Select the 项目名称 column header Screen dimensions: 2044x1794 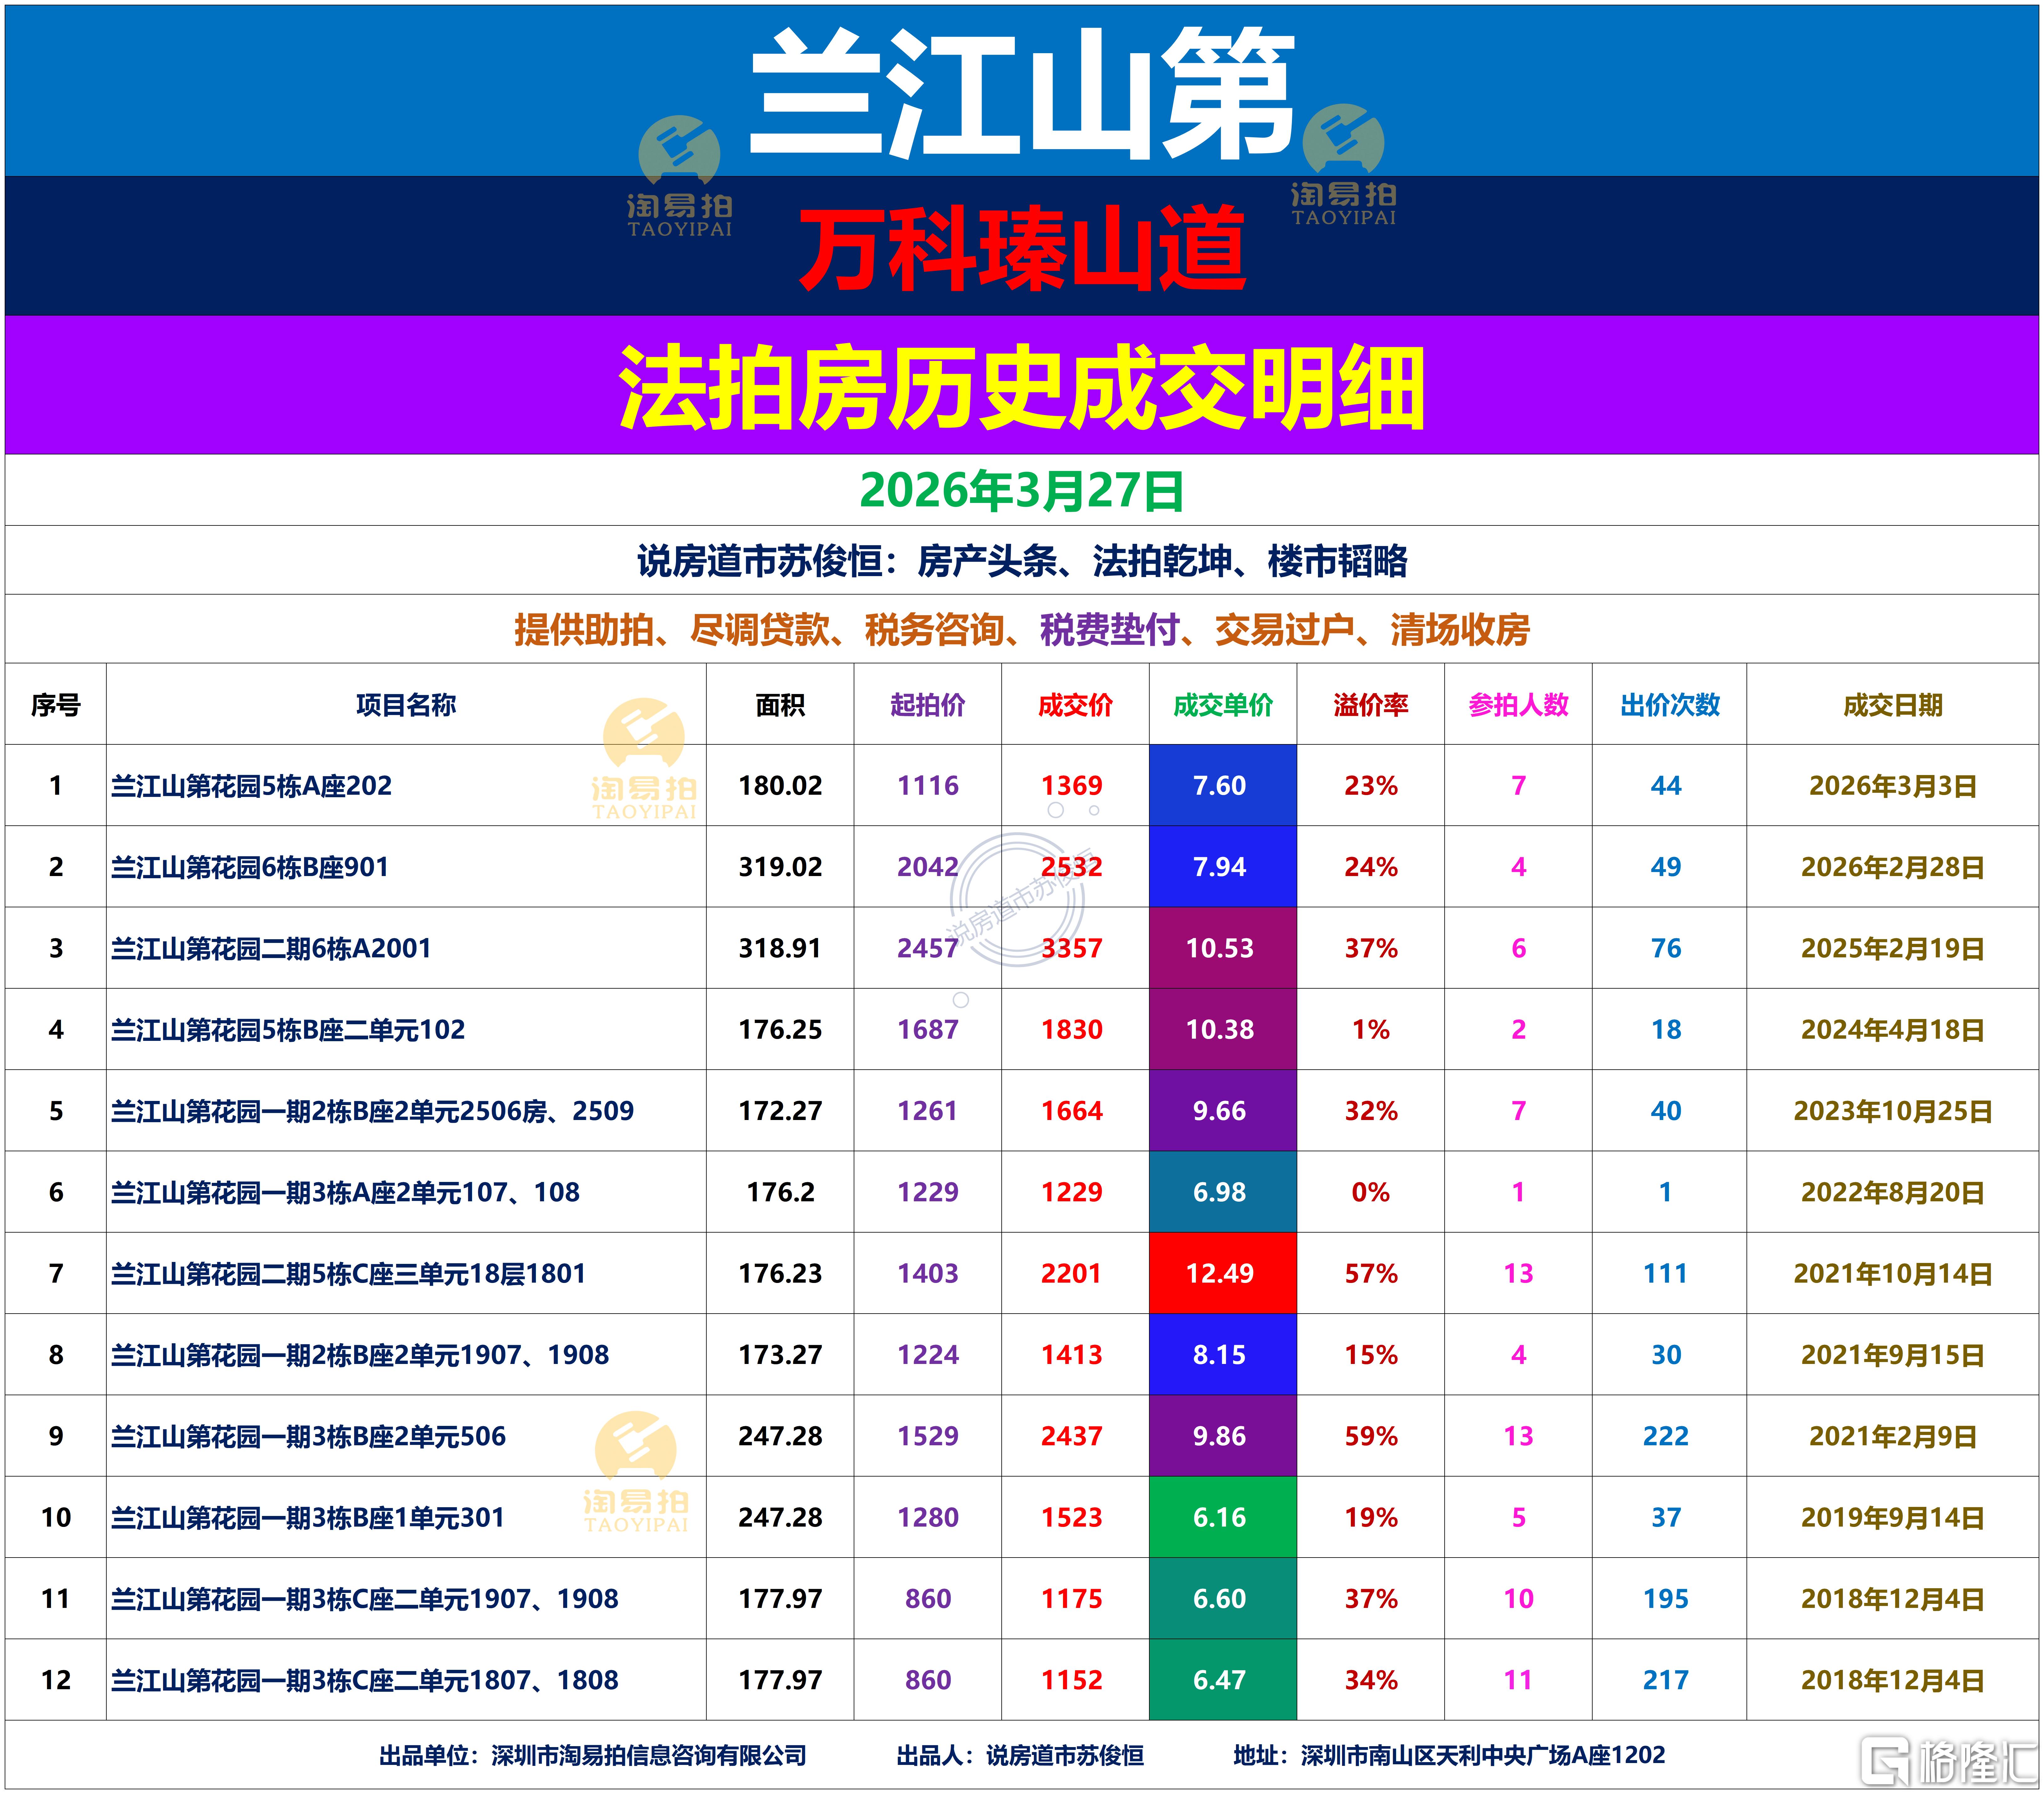406,705
